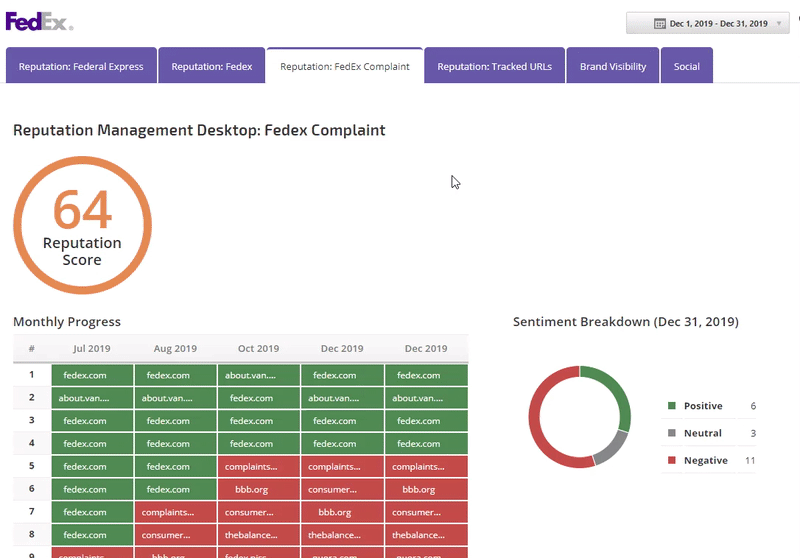Click the green Positive legend swatch
Screen dimensions: 800x558
672,406
